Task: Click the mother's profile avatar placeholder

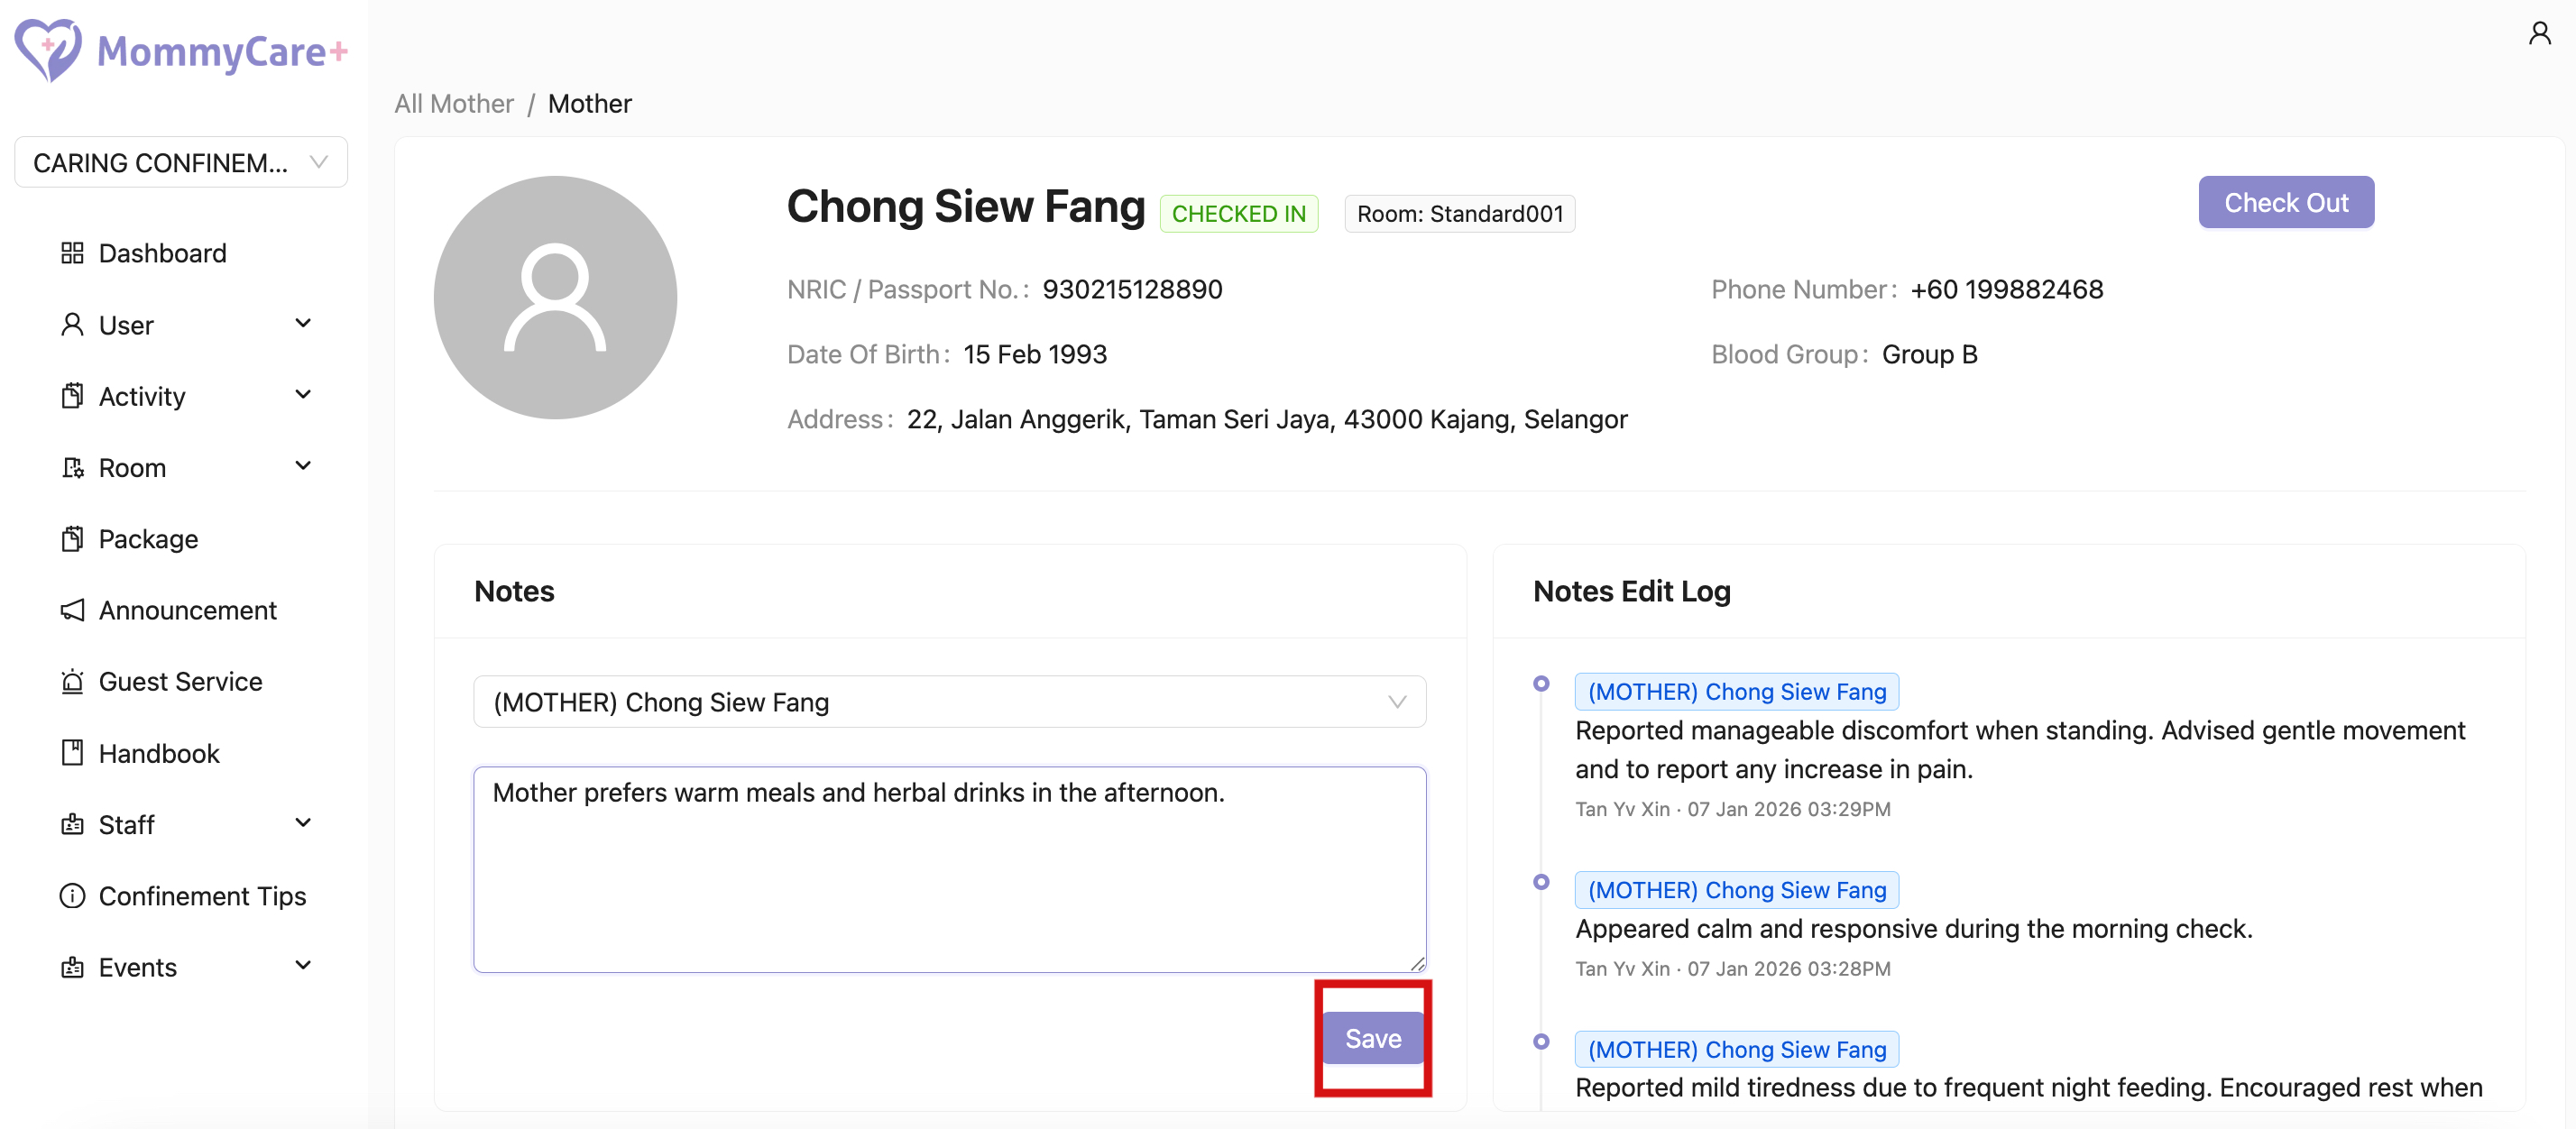Action: [x=555, y=297]
